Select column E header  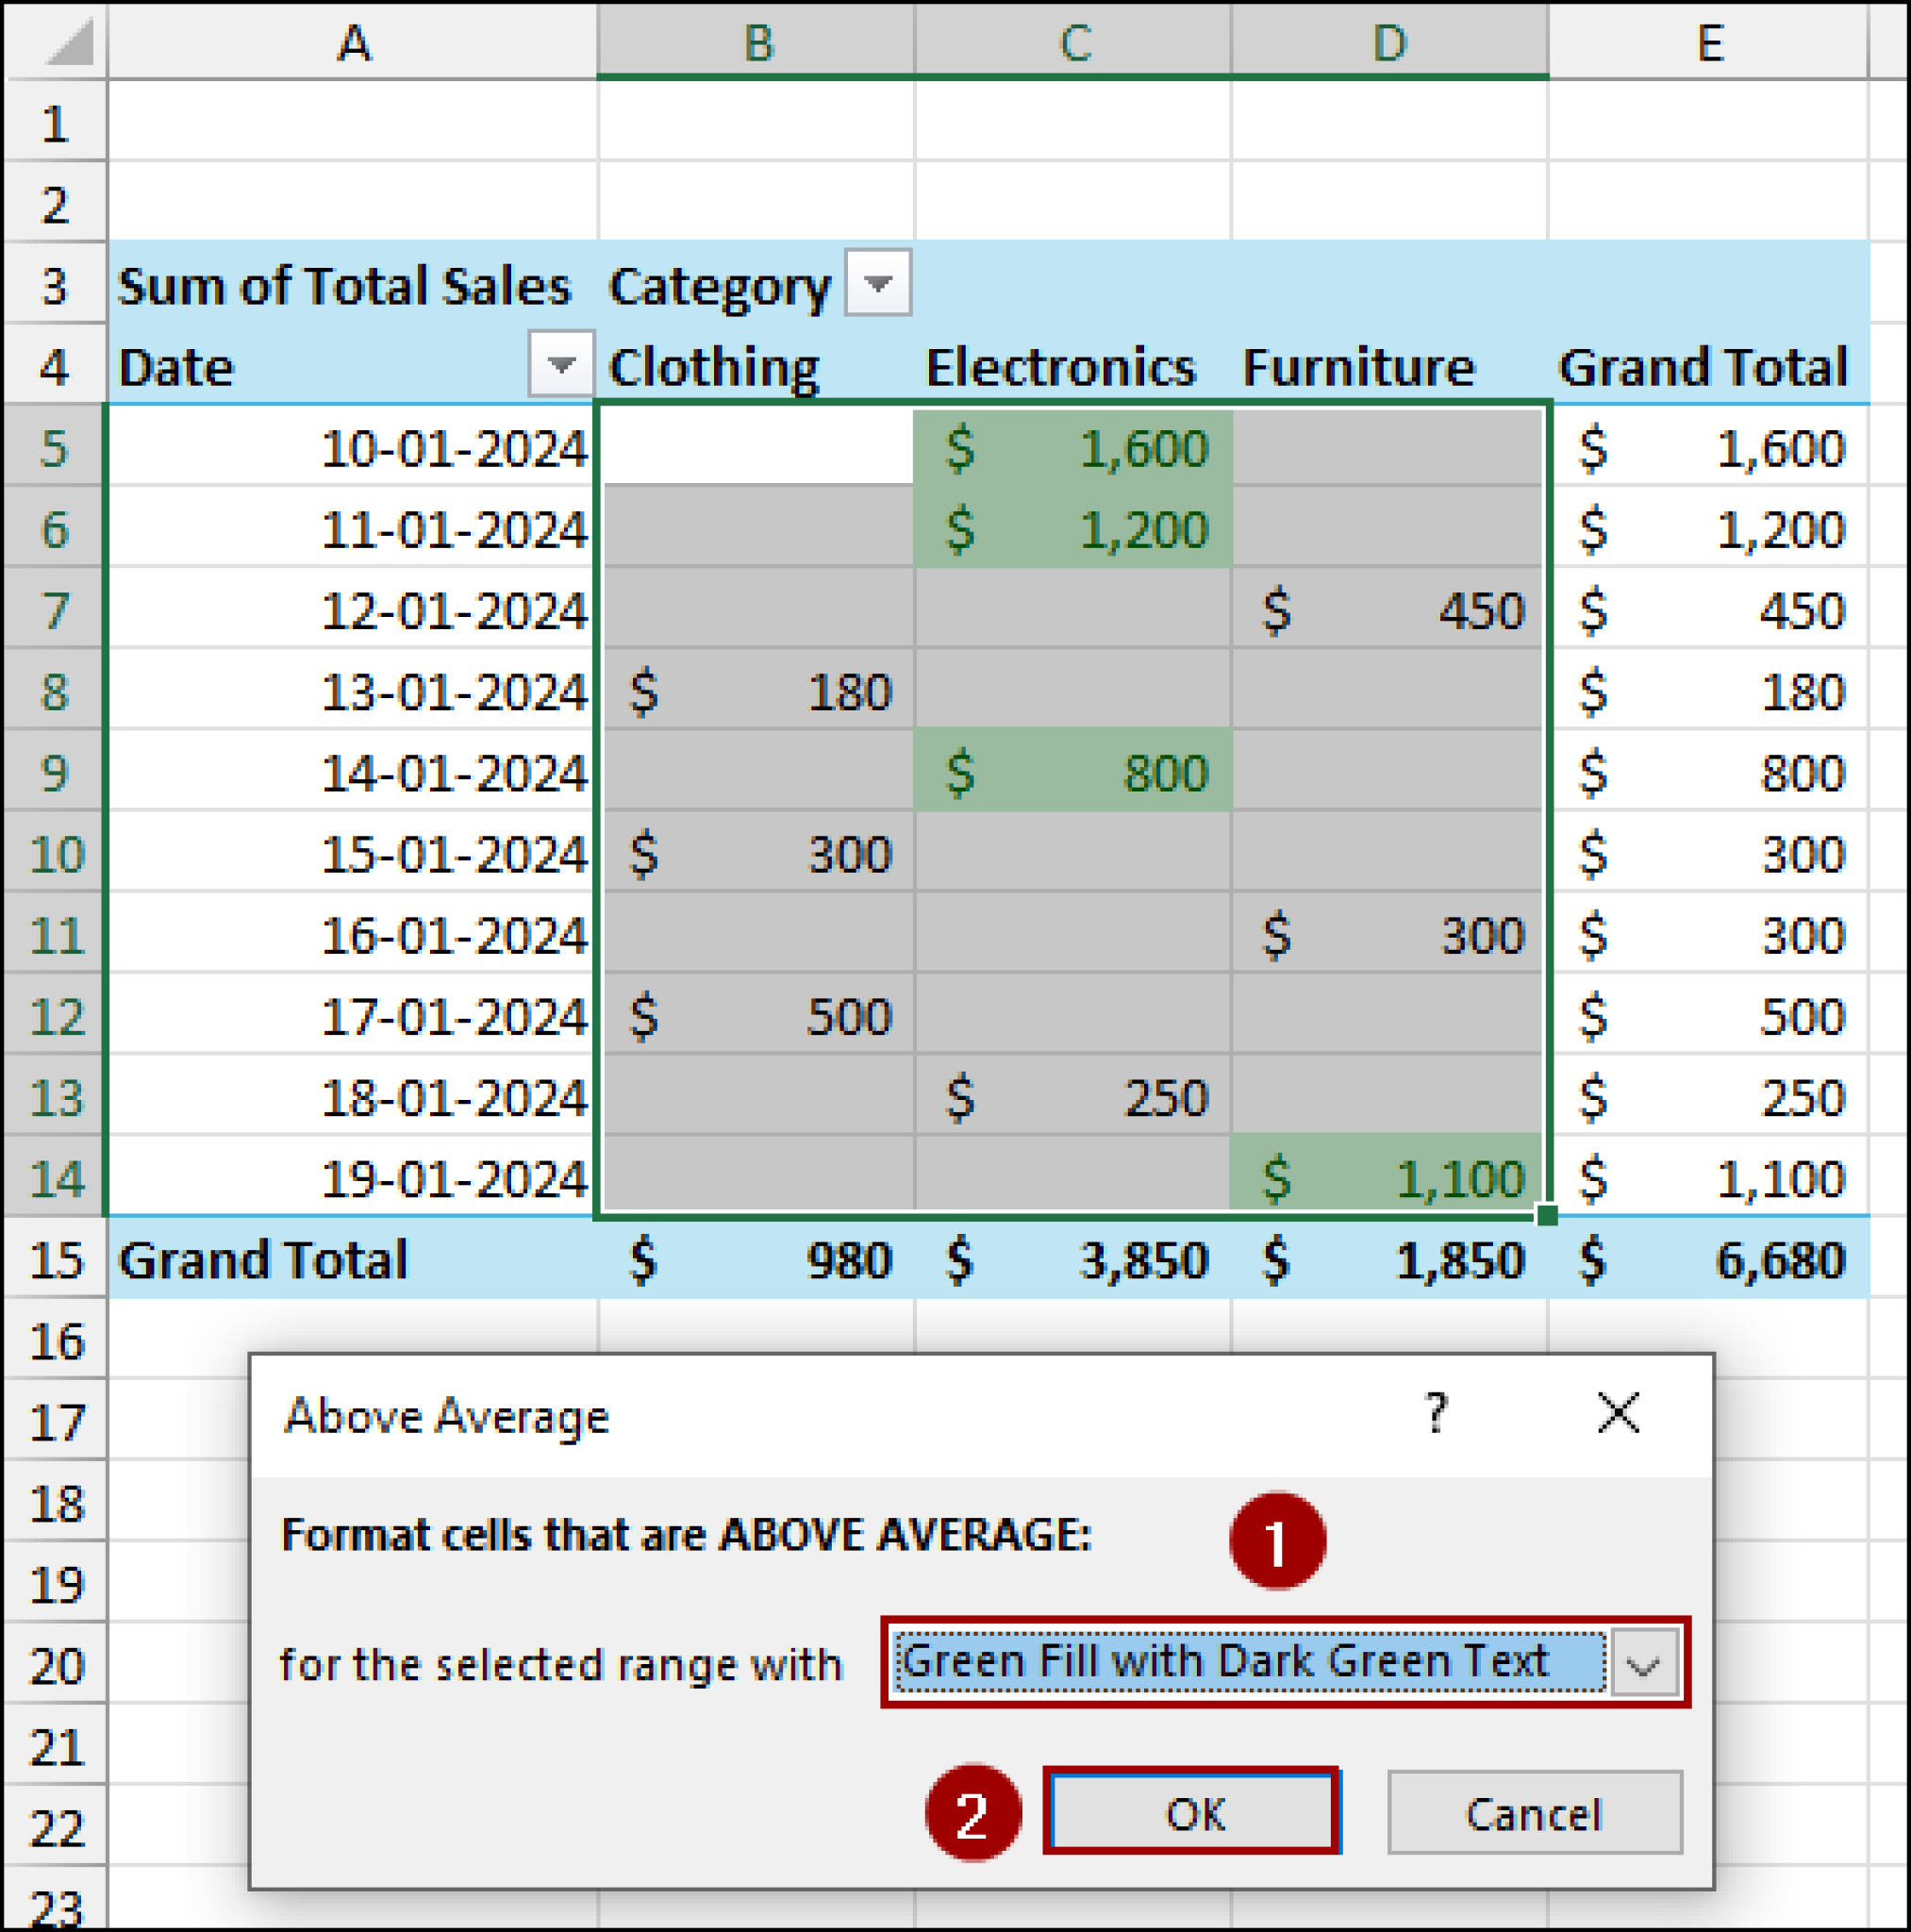(x=1708, y=42)
